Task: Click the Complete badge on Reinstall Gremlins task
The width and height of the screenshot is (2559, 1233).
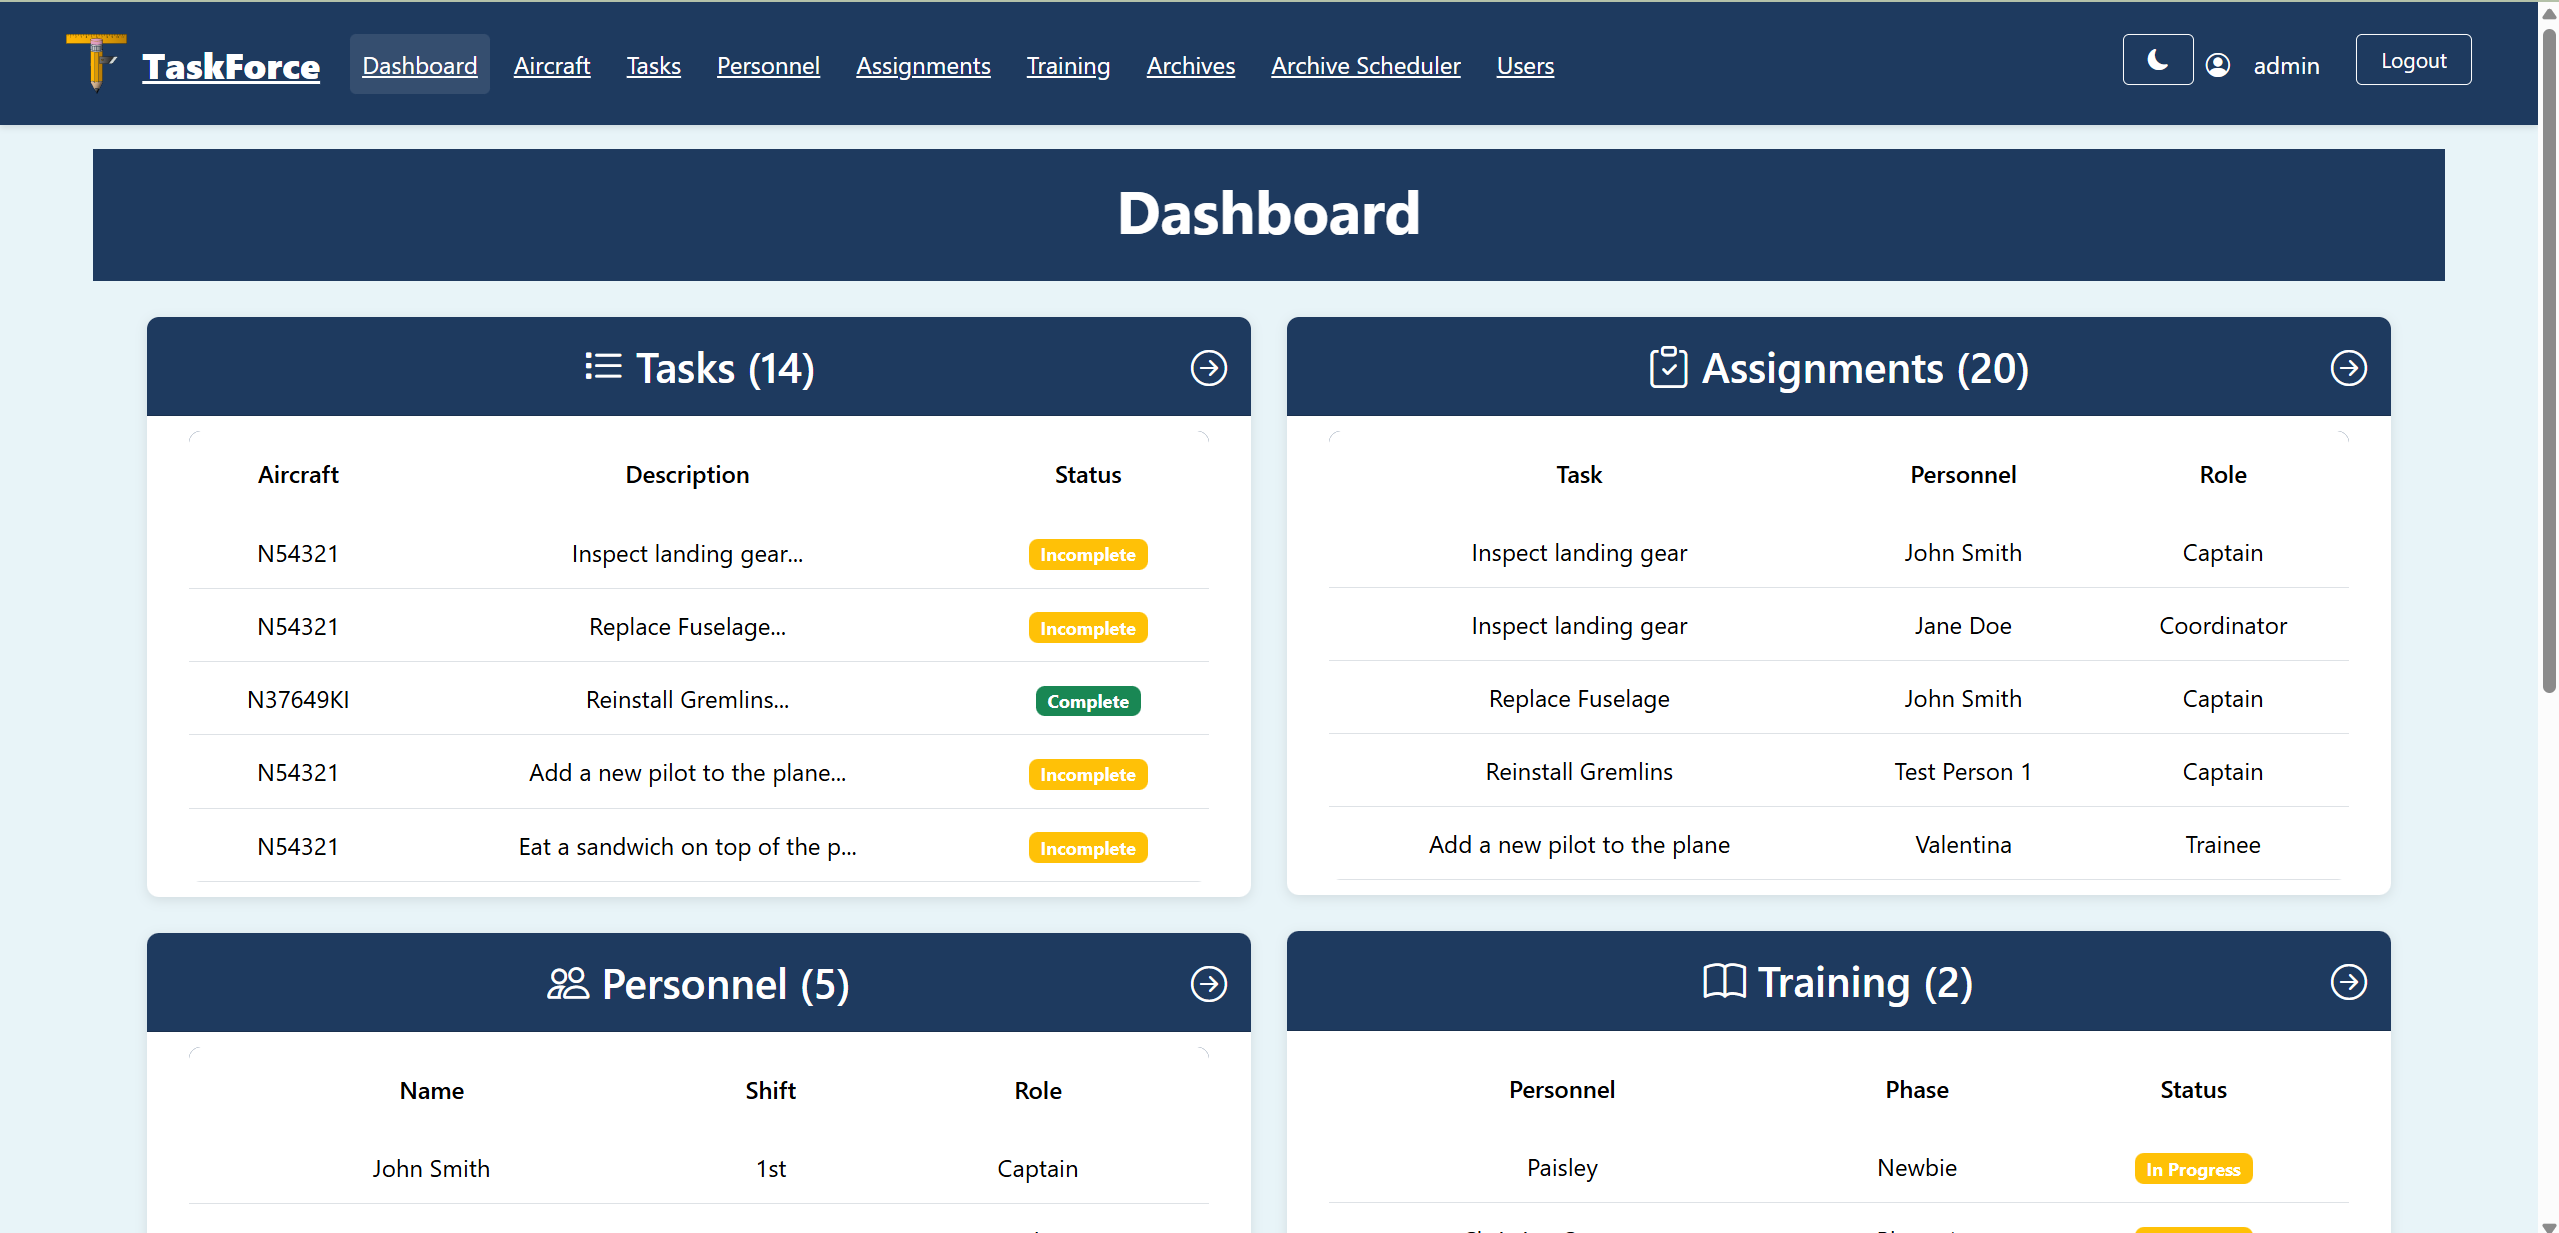Action: click(1086, 701)
